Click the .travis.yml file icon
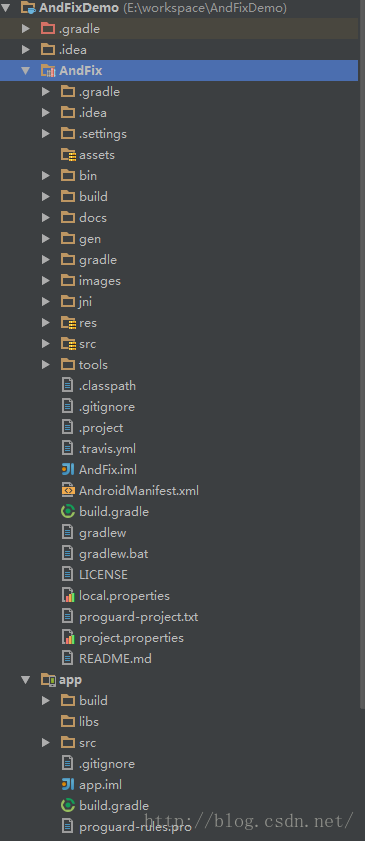Screen dimensions: 365x841 (68, 448)
